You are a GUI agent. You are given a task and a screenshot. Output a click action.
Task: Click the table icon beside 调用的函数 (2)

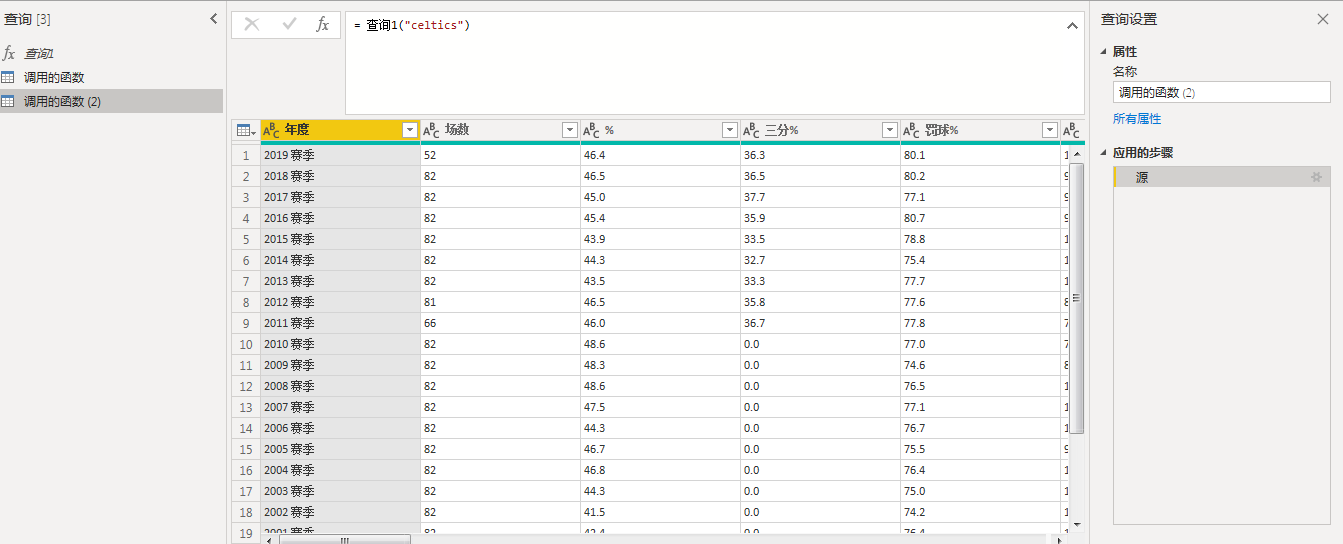(x=8, y=101)
